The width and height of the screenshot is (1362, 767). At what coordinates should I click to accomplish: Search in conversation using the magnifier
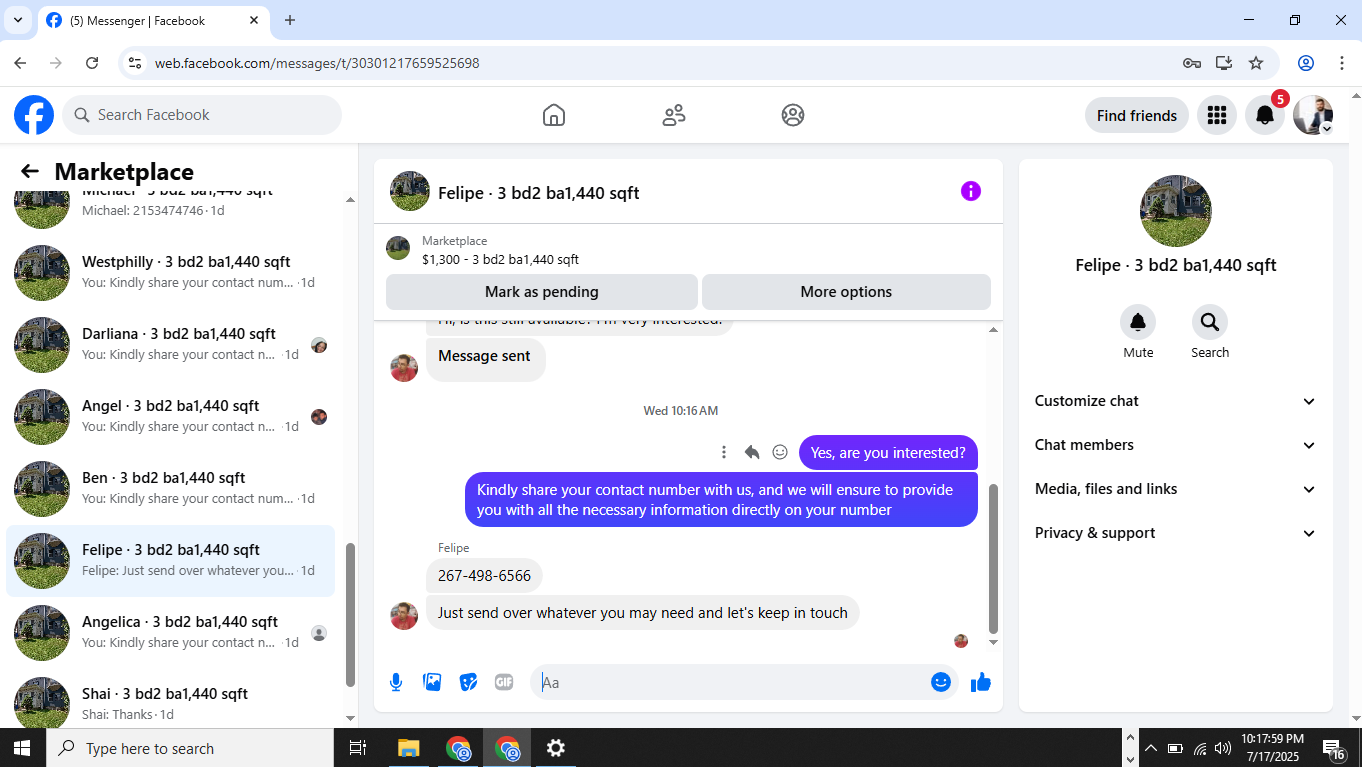coord(1210,322)
